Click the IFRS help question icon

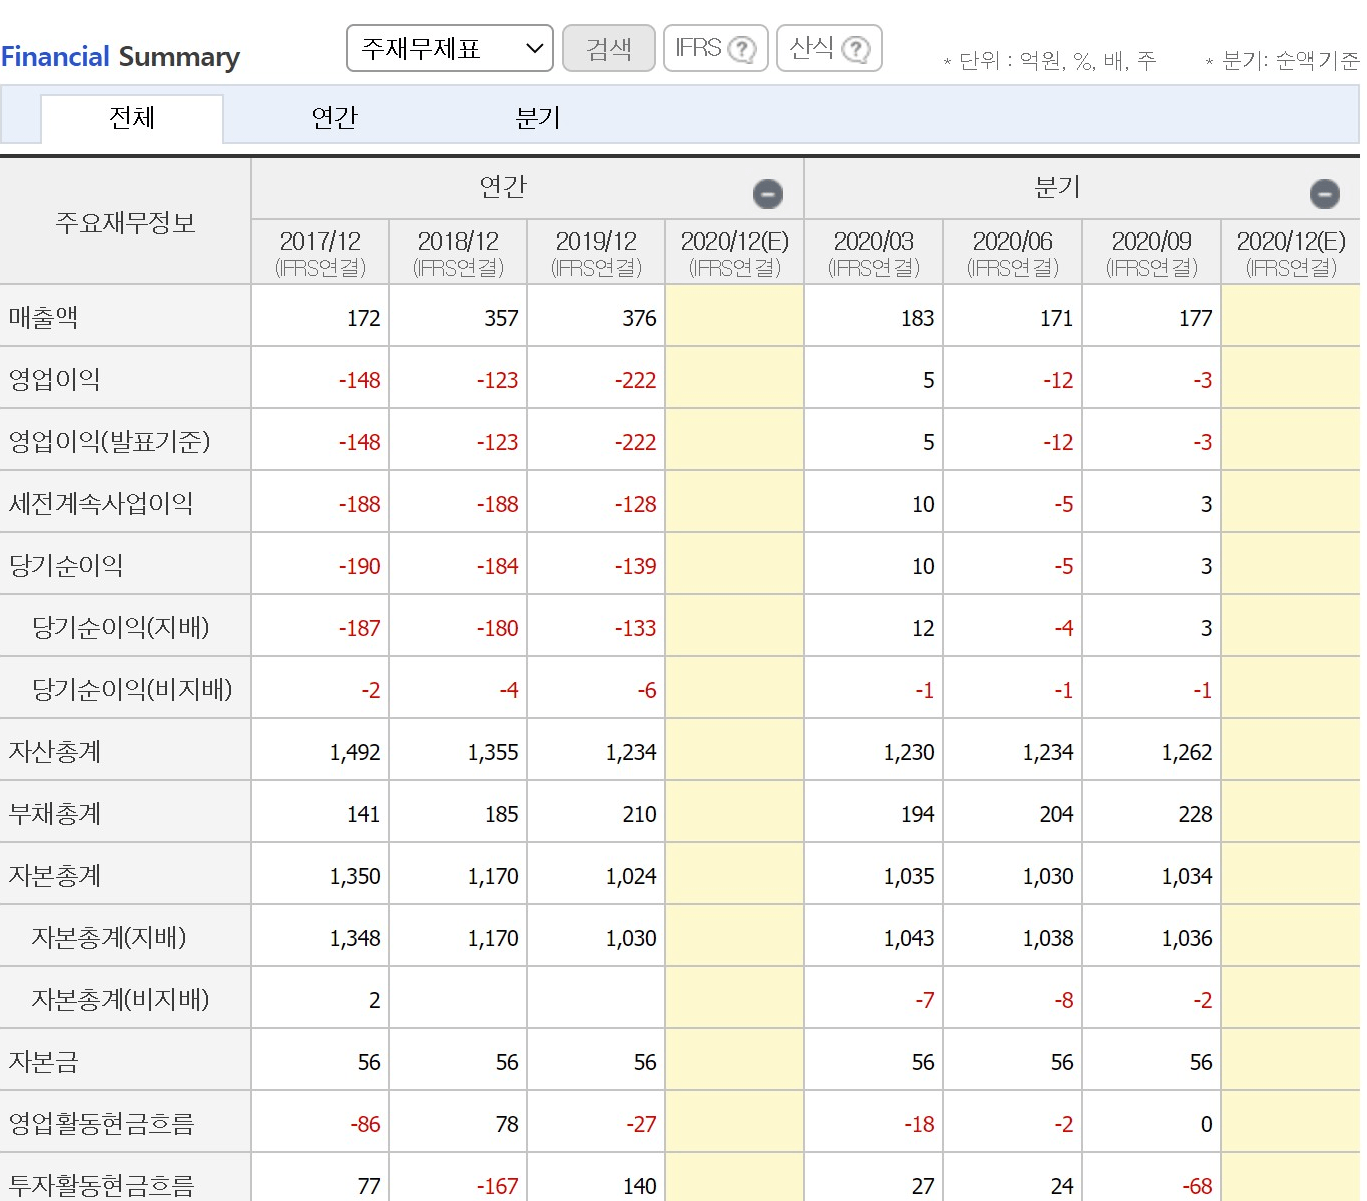click(742, 49)
